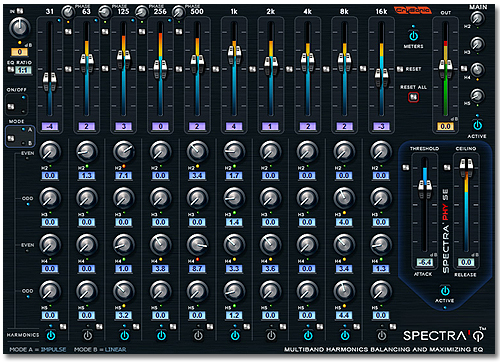Image resolution: width=500 pixels, height=363 pixels.
Task: Click the PHASE knob next to the 500 band
Action: click(x=179, y=12)
